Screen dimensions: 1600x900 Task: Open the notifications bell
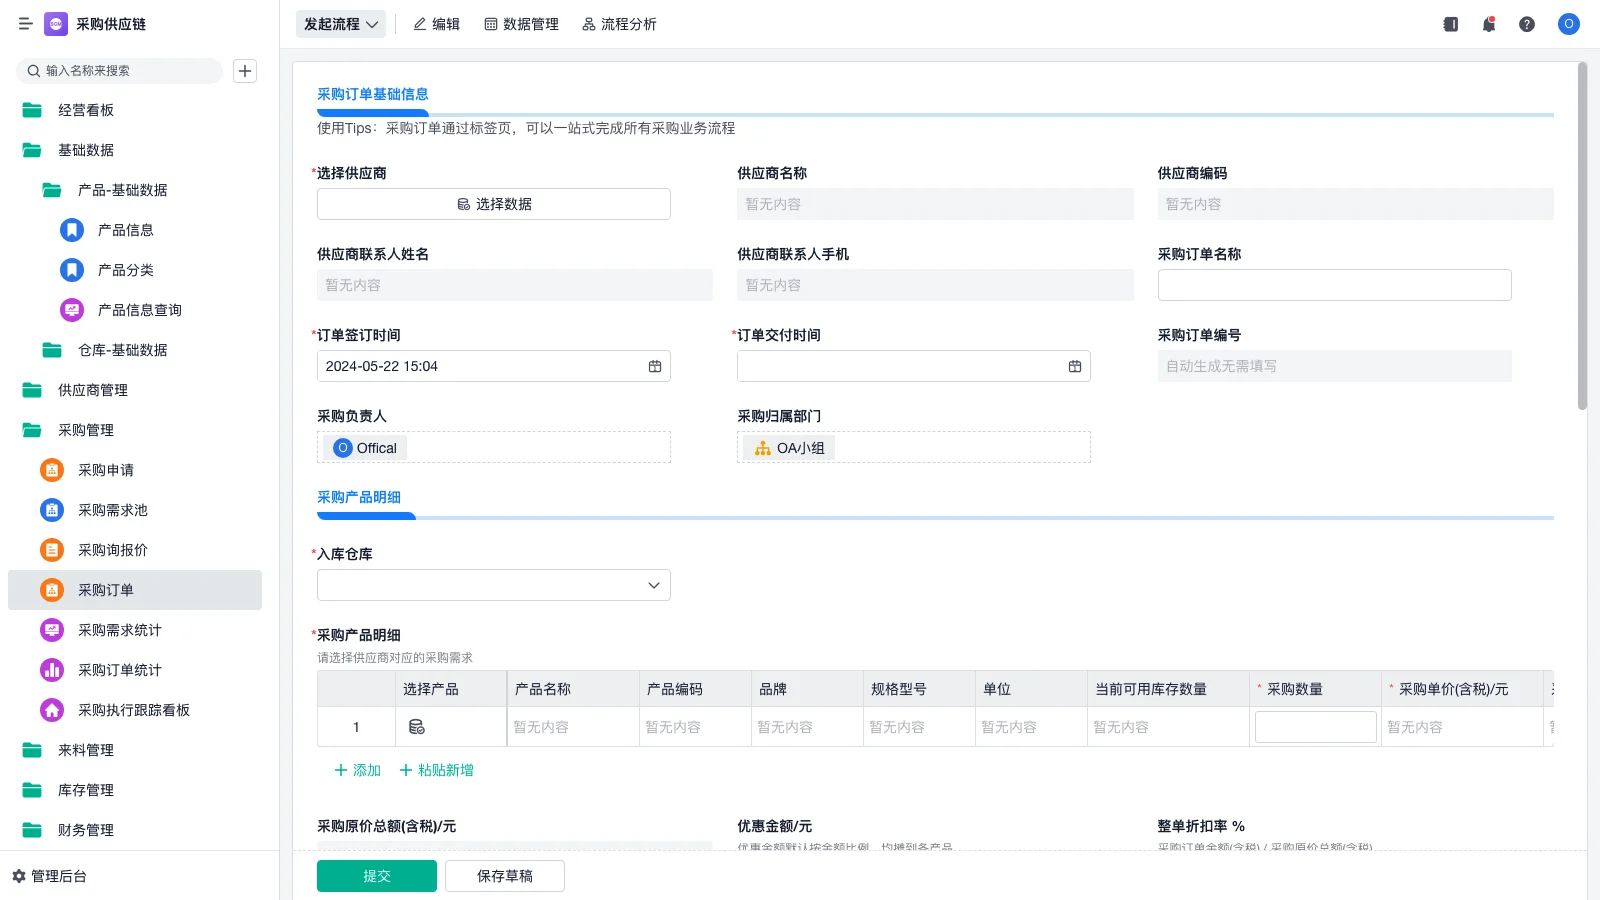coord(1489,24)
